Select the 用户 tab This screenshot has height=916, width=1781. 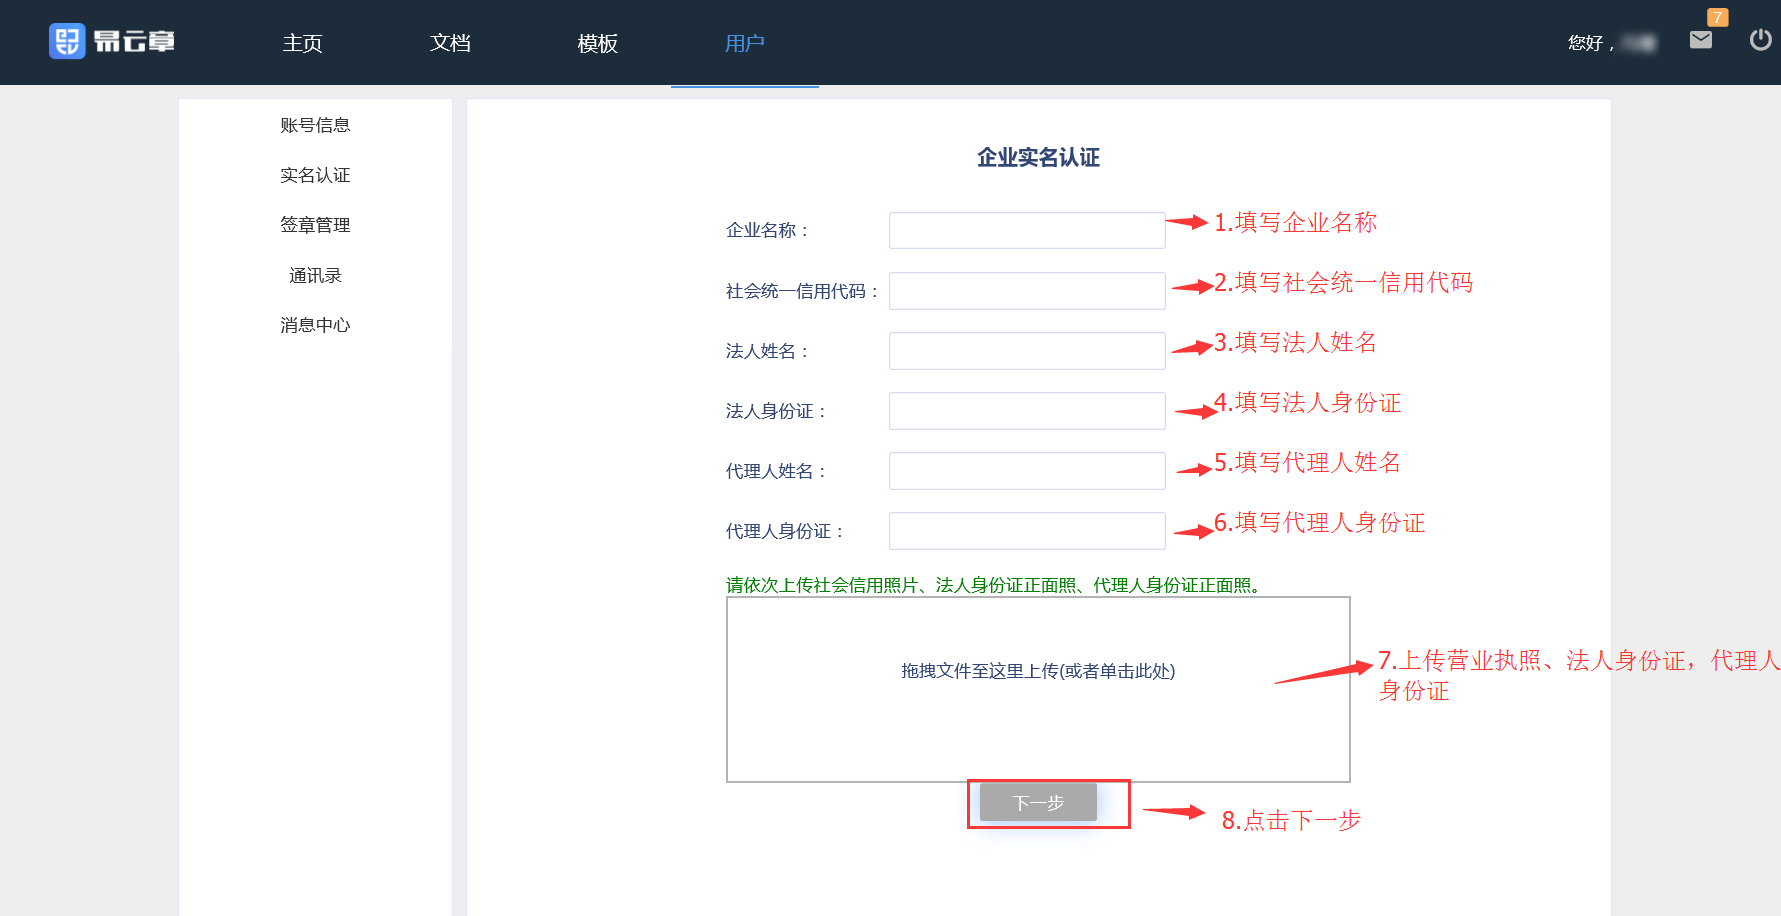[x=744, y=43]
